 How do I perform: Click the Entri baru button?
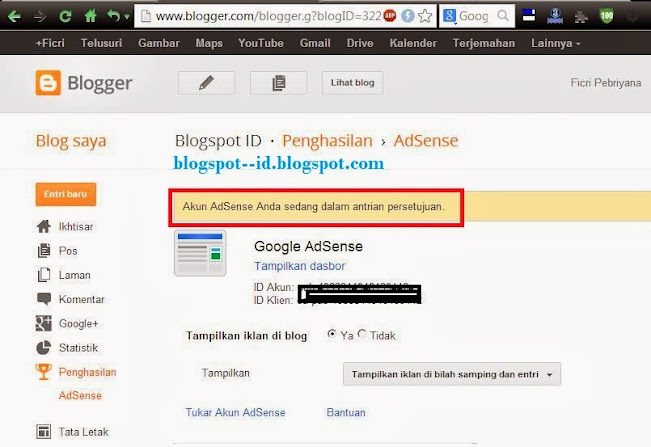tap(66, 194)
